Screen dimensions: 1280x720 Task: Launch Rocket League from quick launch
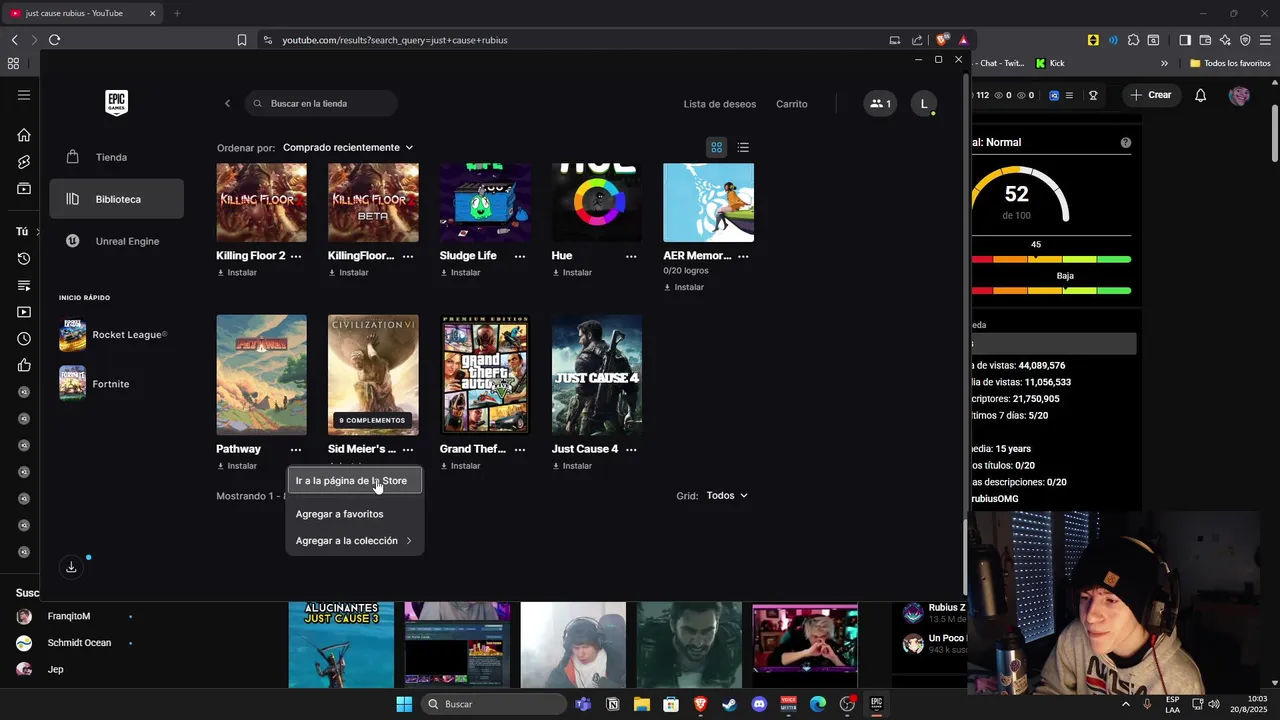tap(113, 335)
